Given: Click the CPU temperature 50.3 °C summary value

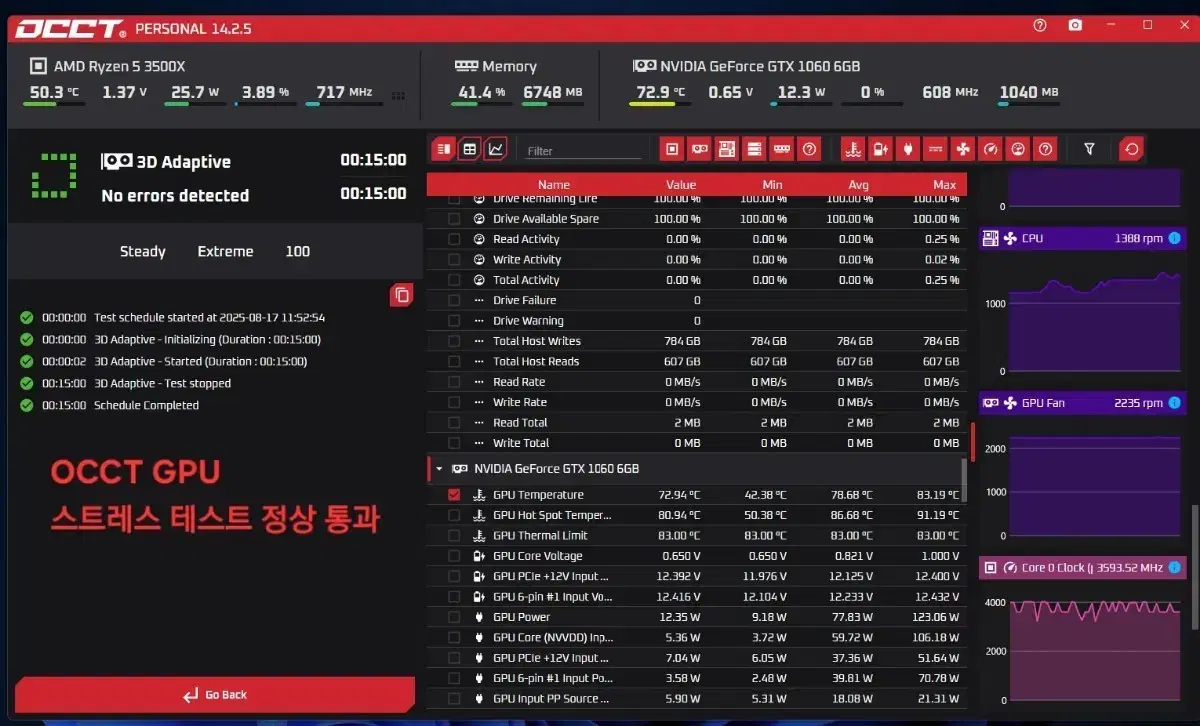Looking at the screenshot, I should pos(54,92).
